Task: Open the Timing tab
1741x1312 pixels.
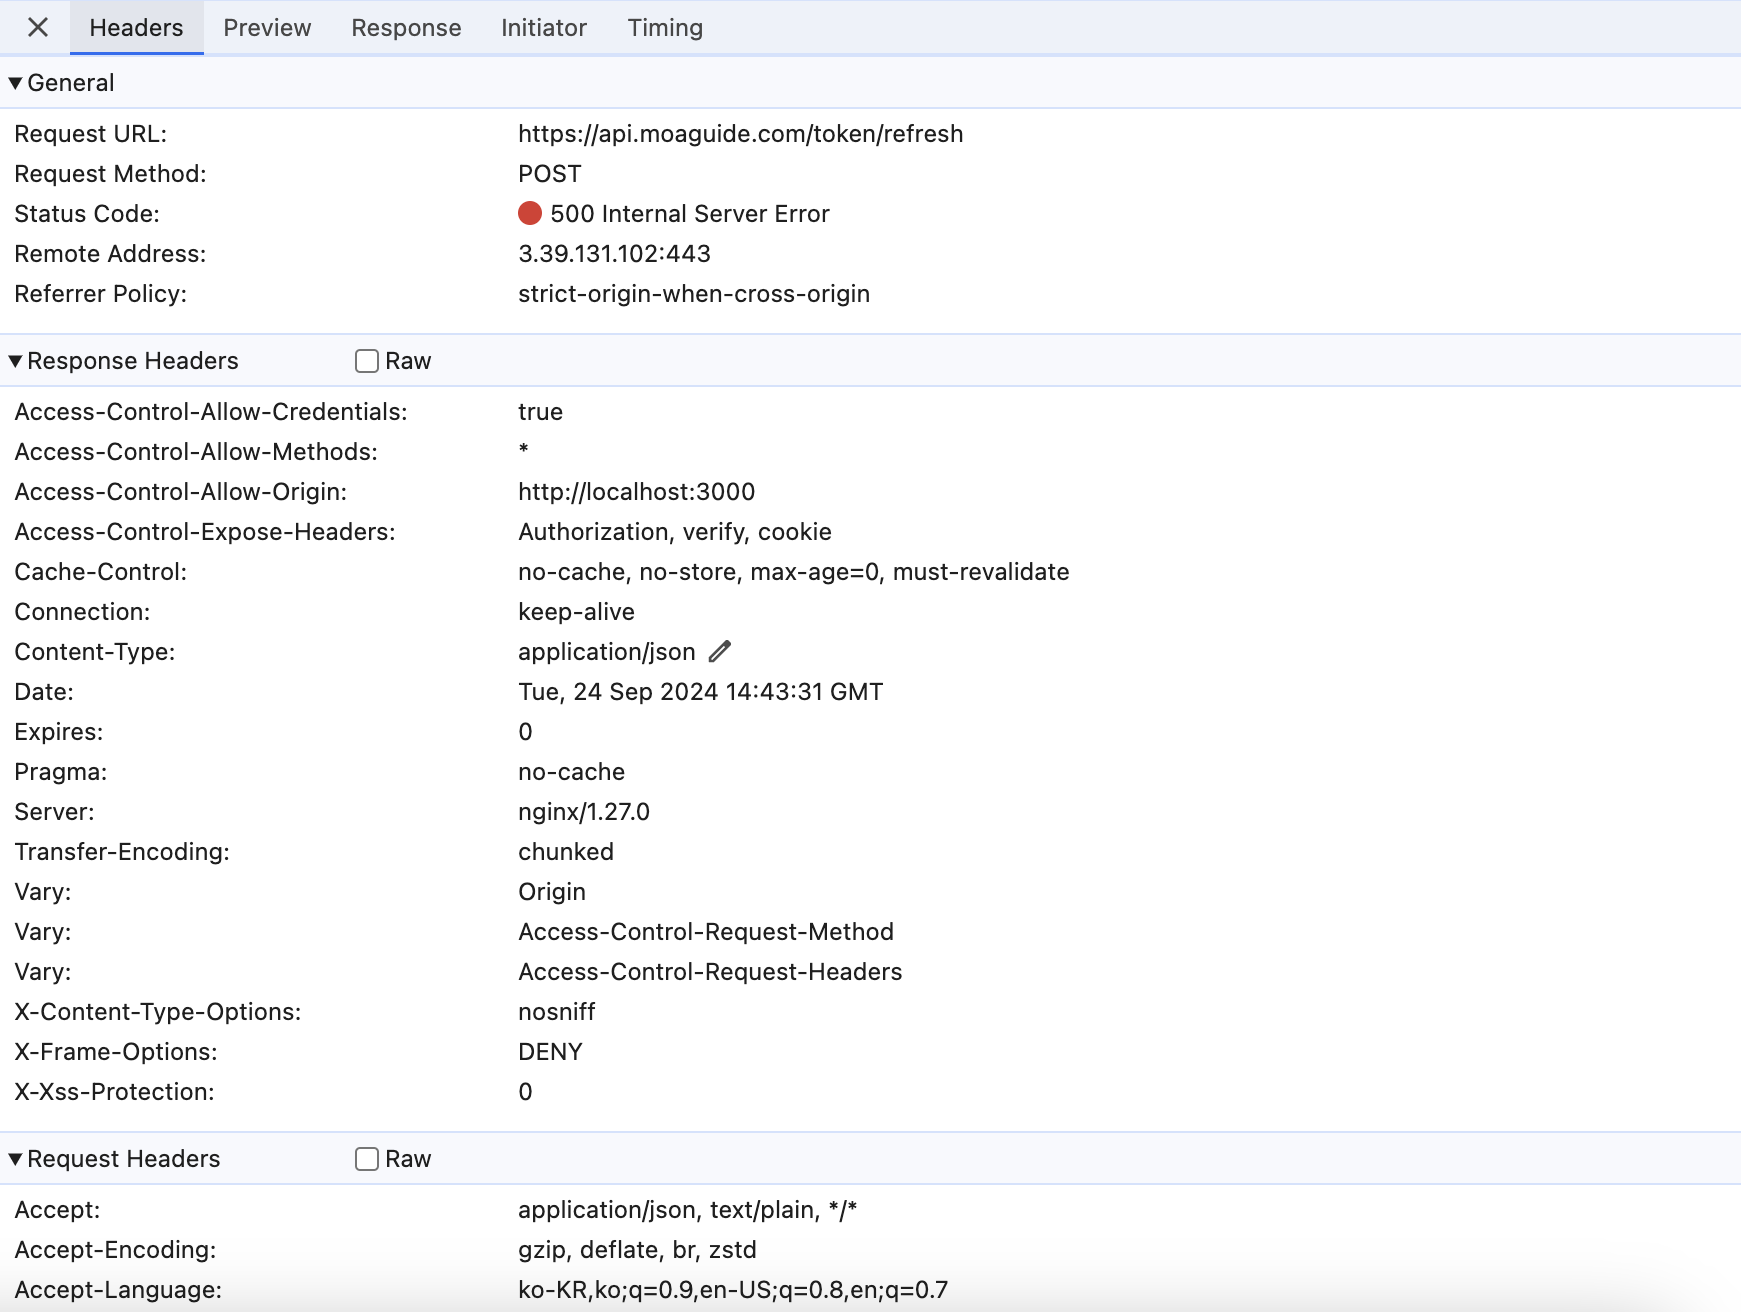Action: pos(665,28)
